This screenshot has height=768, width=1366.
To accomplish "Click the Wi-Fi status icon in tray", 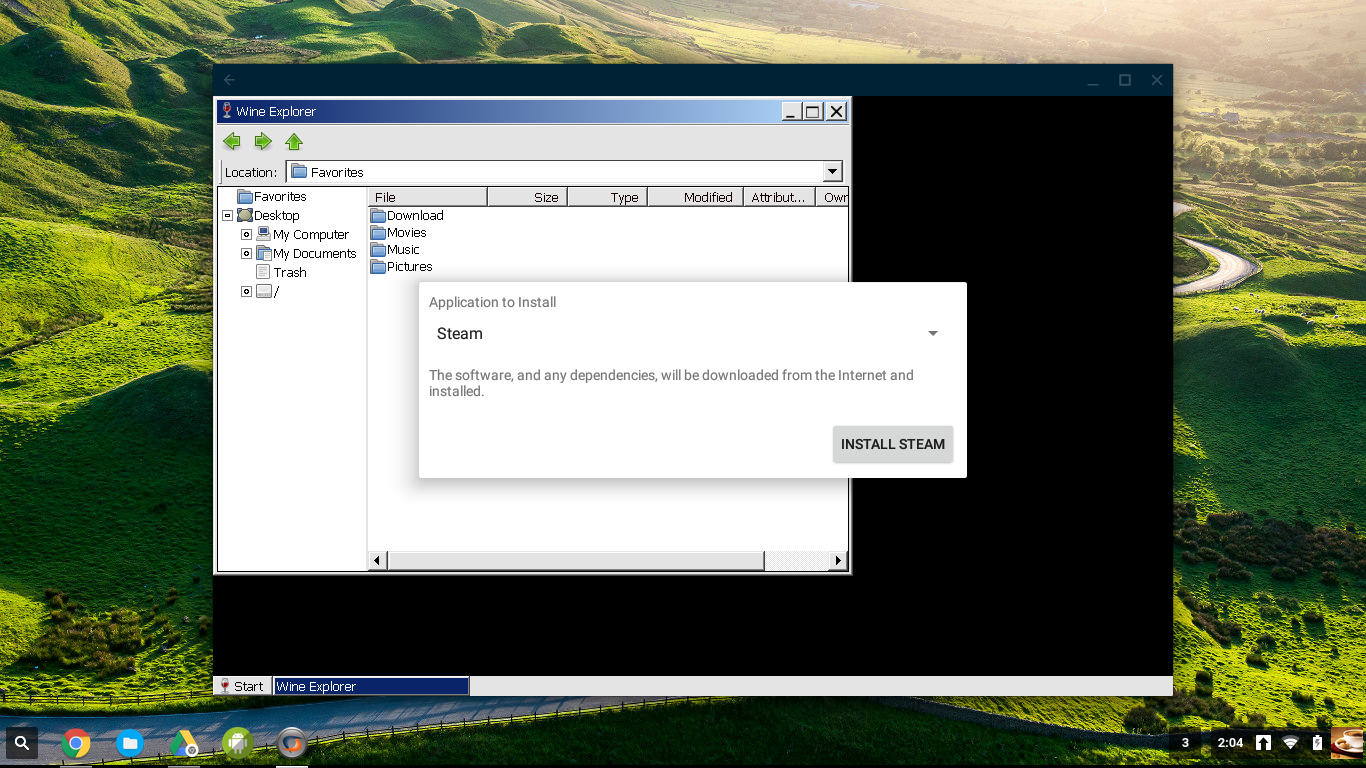I will [1290, 743].
